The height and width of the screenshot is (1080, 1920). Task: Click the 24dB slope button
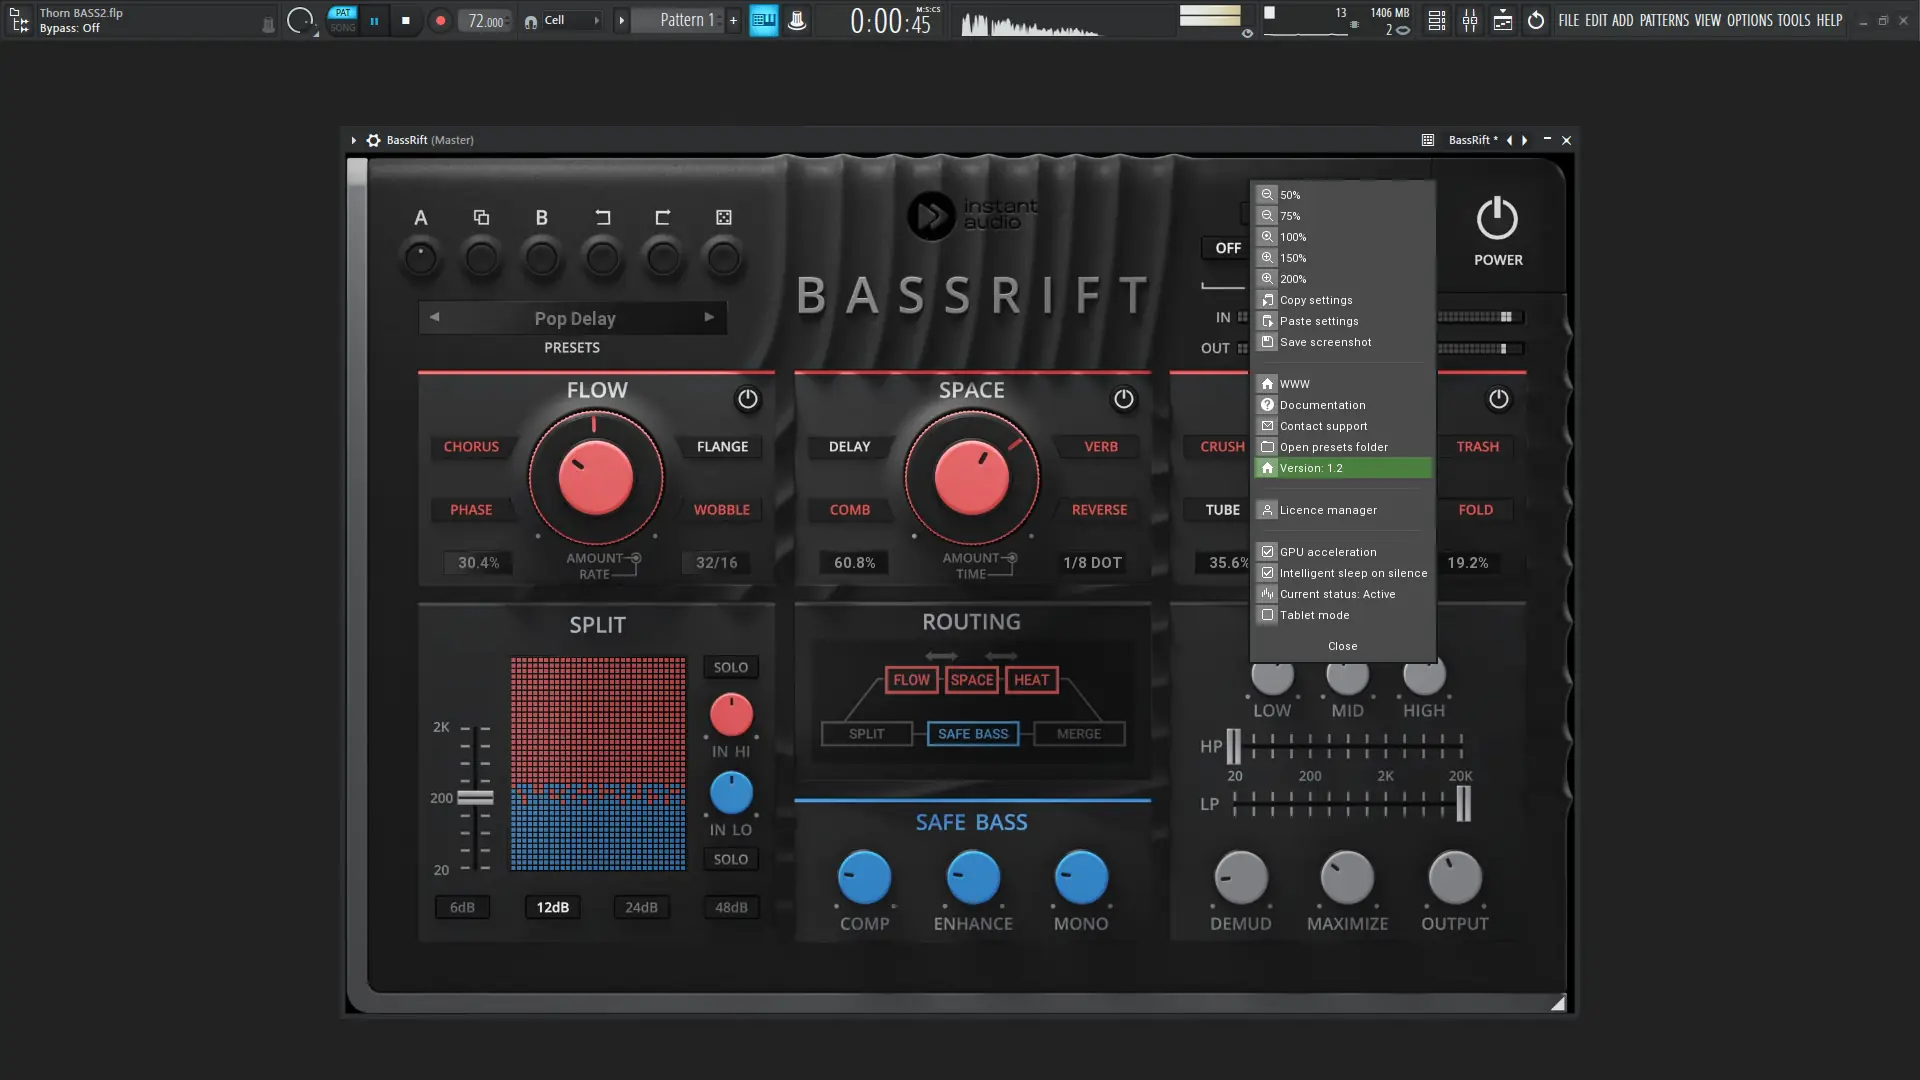pyautogui.click(x=641, y=907)
